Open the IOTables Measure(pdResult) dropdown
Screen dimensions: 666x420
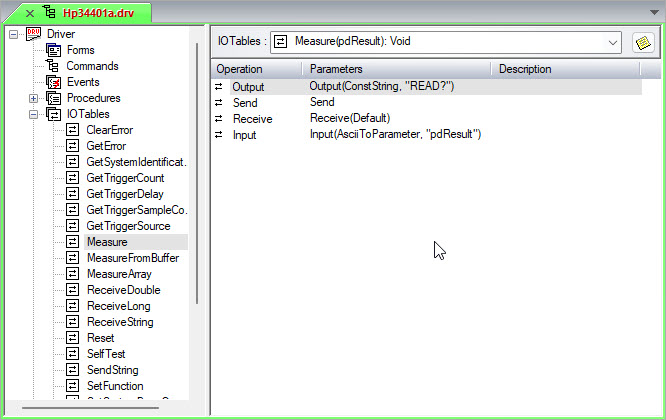click(612, 42)
